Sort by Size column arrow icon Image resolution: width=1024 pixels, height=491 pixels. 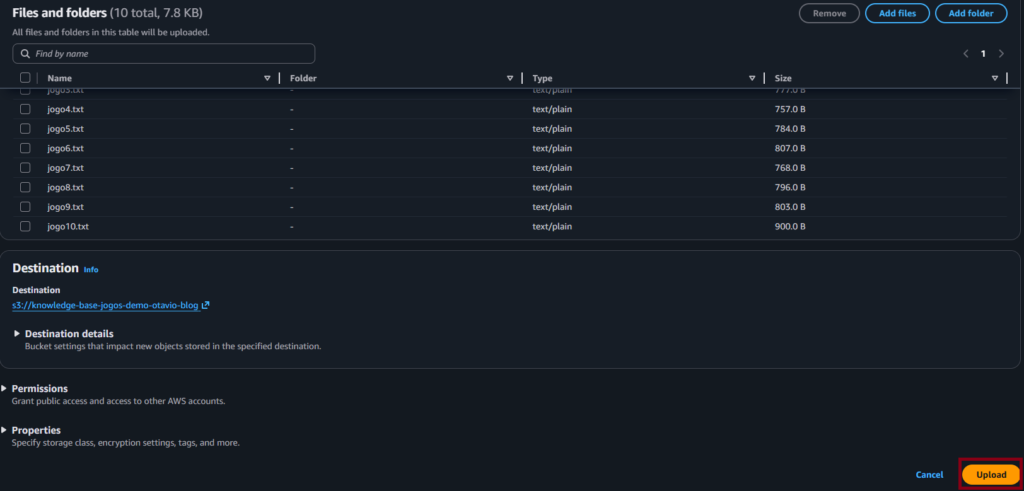[x=994, y=78]
